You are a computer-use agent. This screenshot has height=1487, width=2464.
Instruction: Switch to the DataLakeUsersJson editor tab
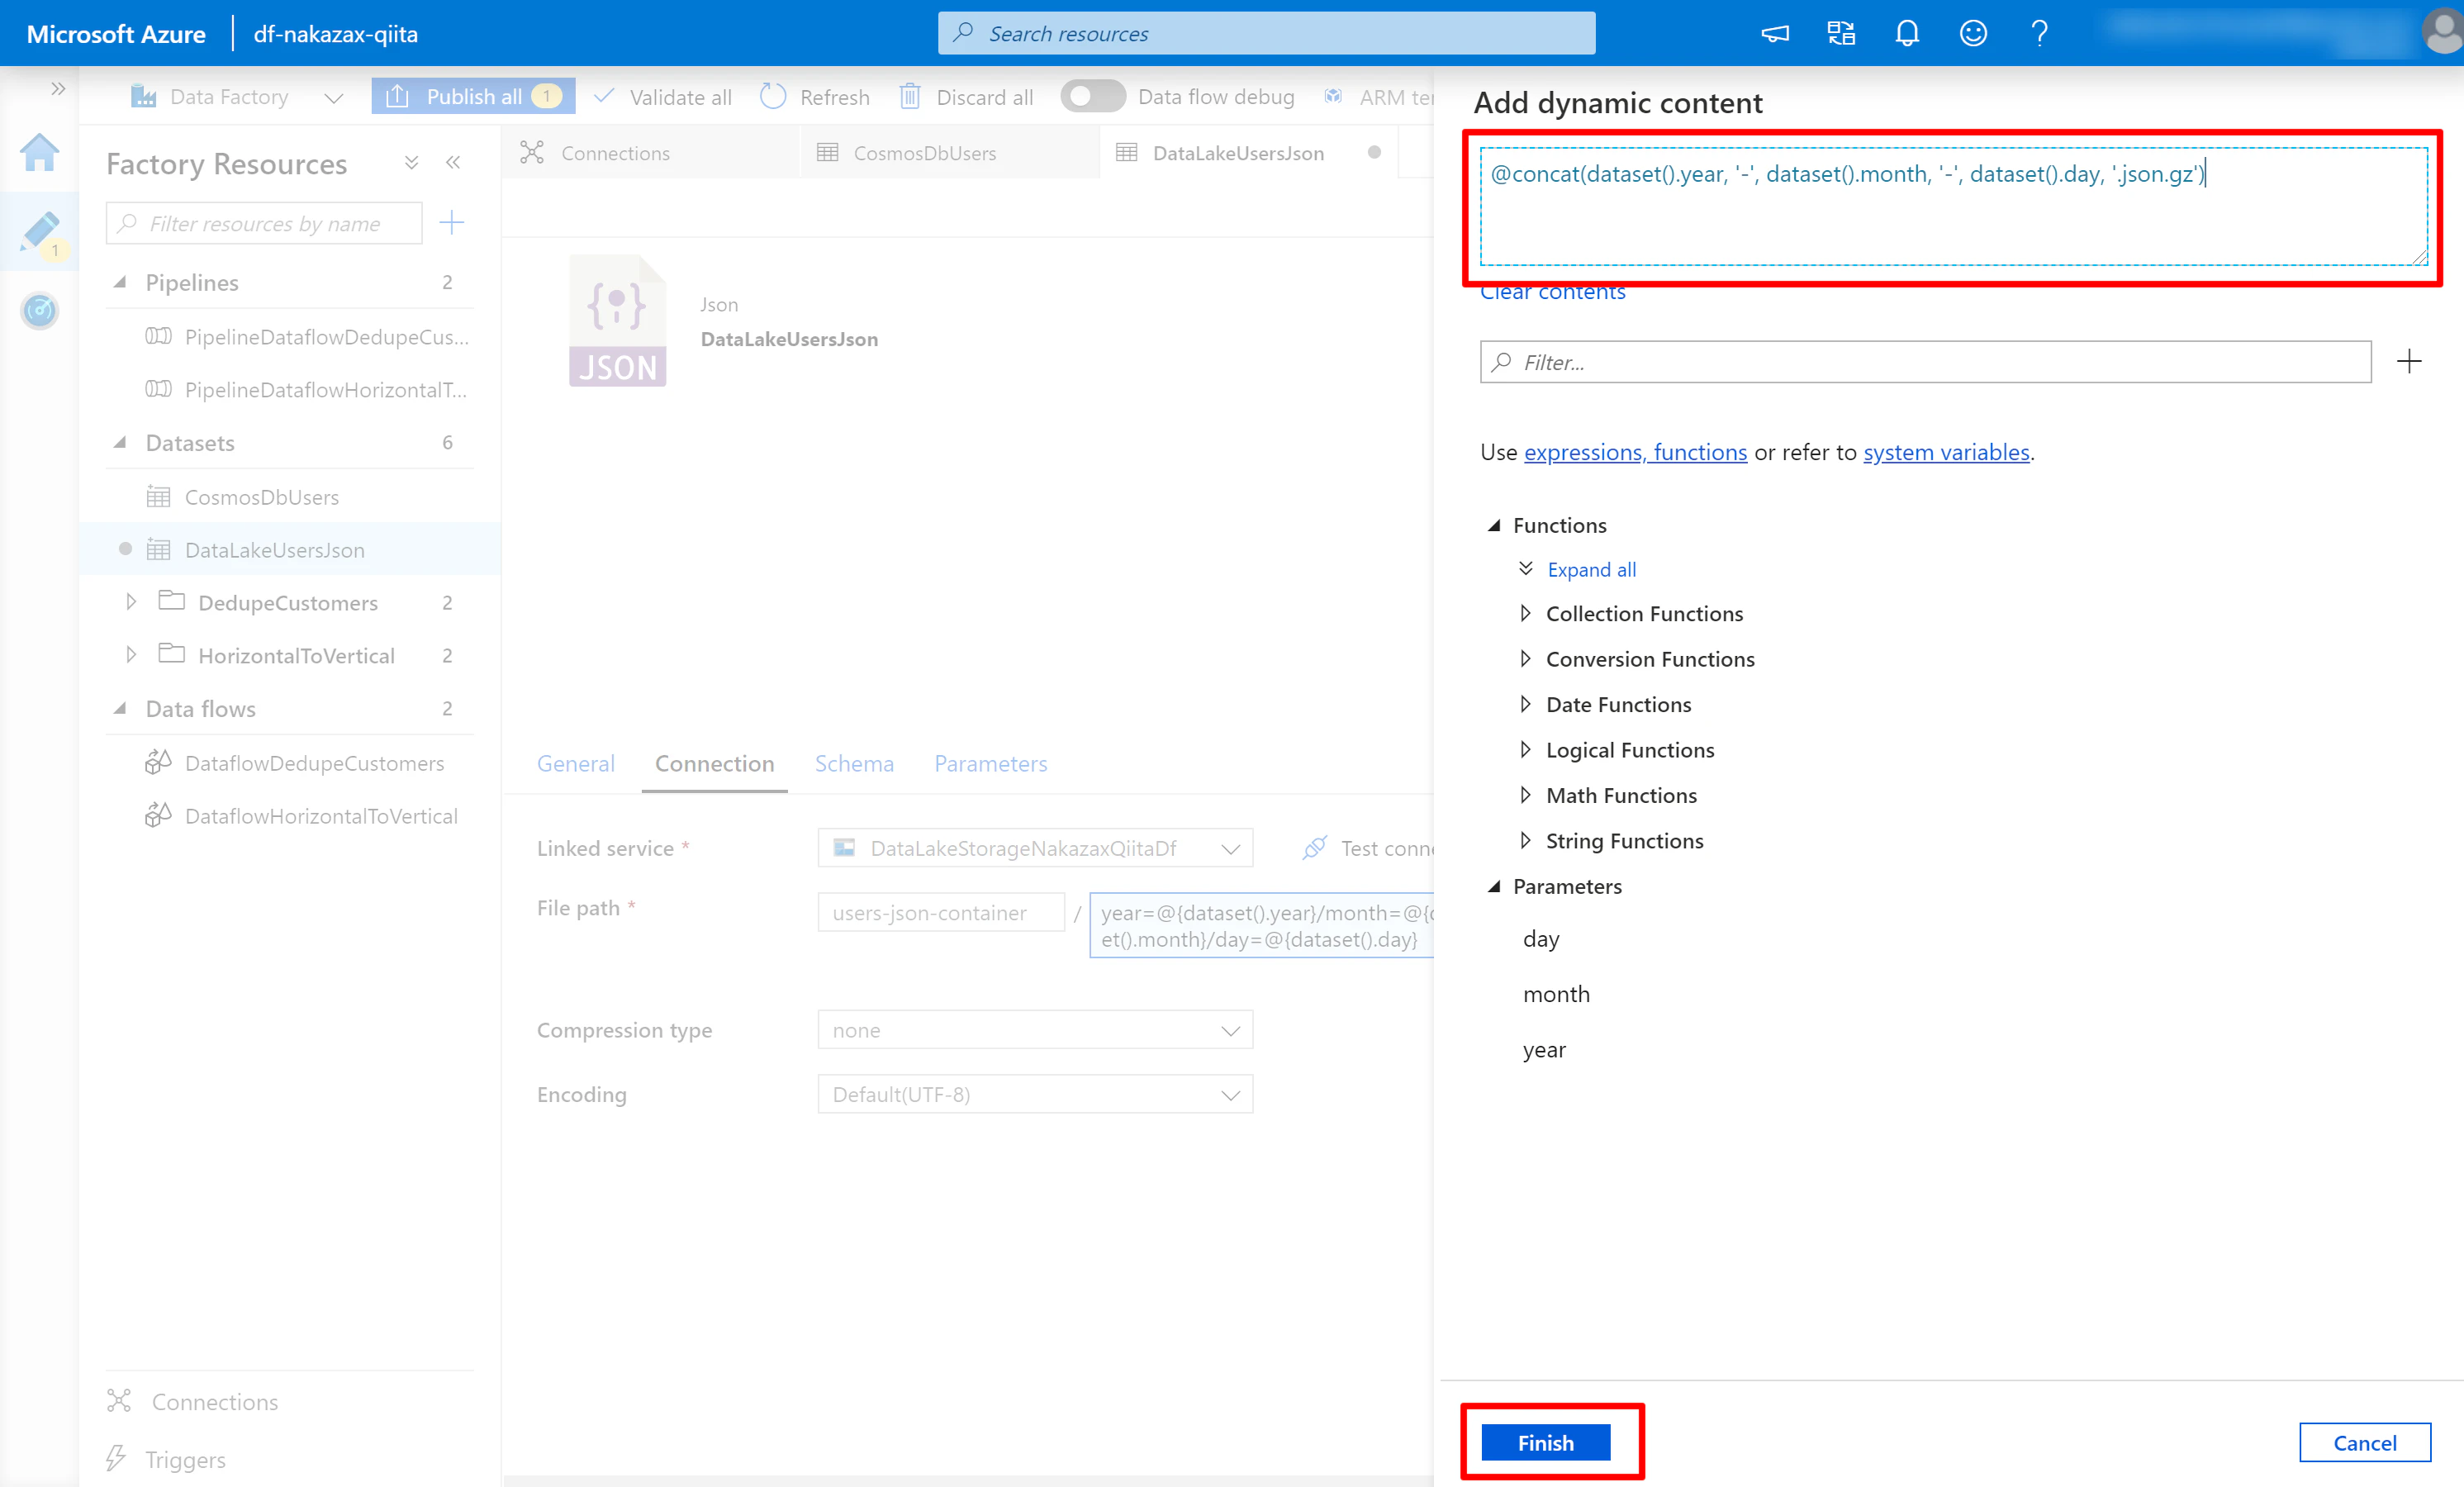pyautogui.click(x=1238, y=153)
